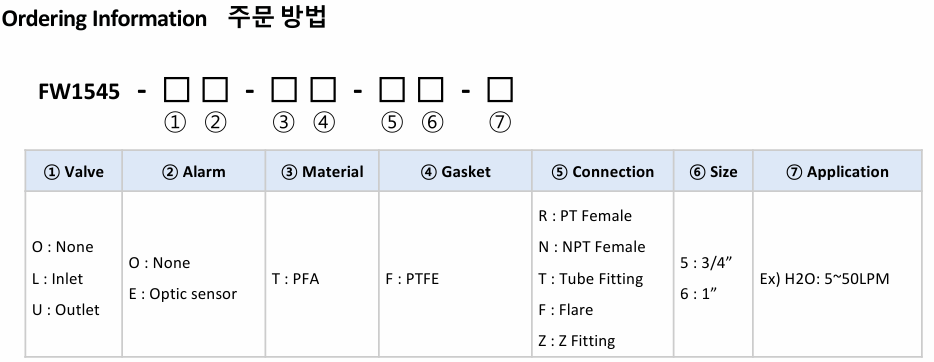Click the Alarm column header

point(194,171)
